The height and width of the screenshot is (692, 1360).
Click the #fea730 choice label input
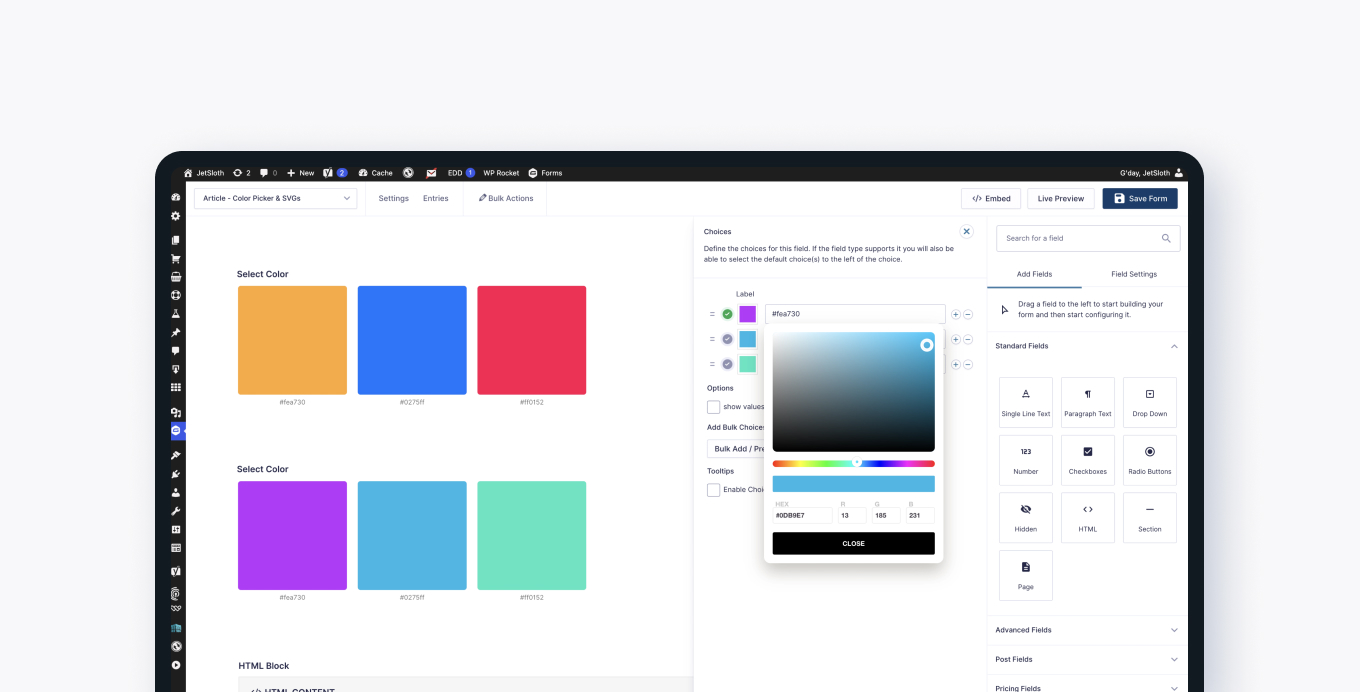[x=855, y=314]
